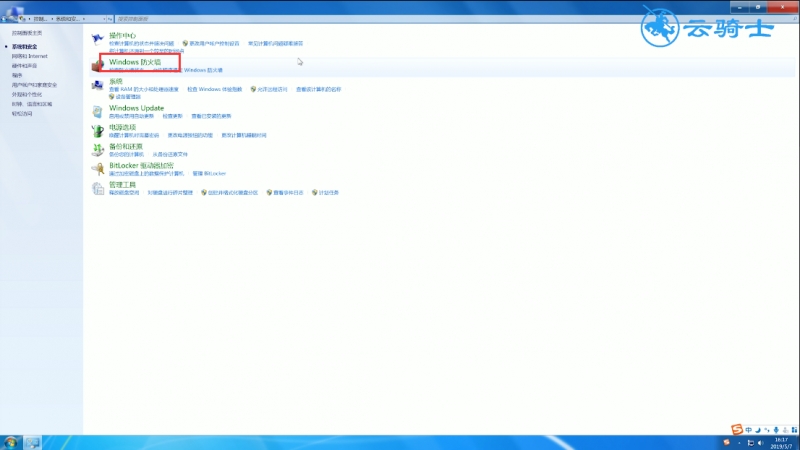
Task: Click 'troubleshoot common computer problems' link
Action: pyautogui.click(x=276, y=43)
